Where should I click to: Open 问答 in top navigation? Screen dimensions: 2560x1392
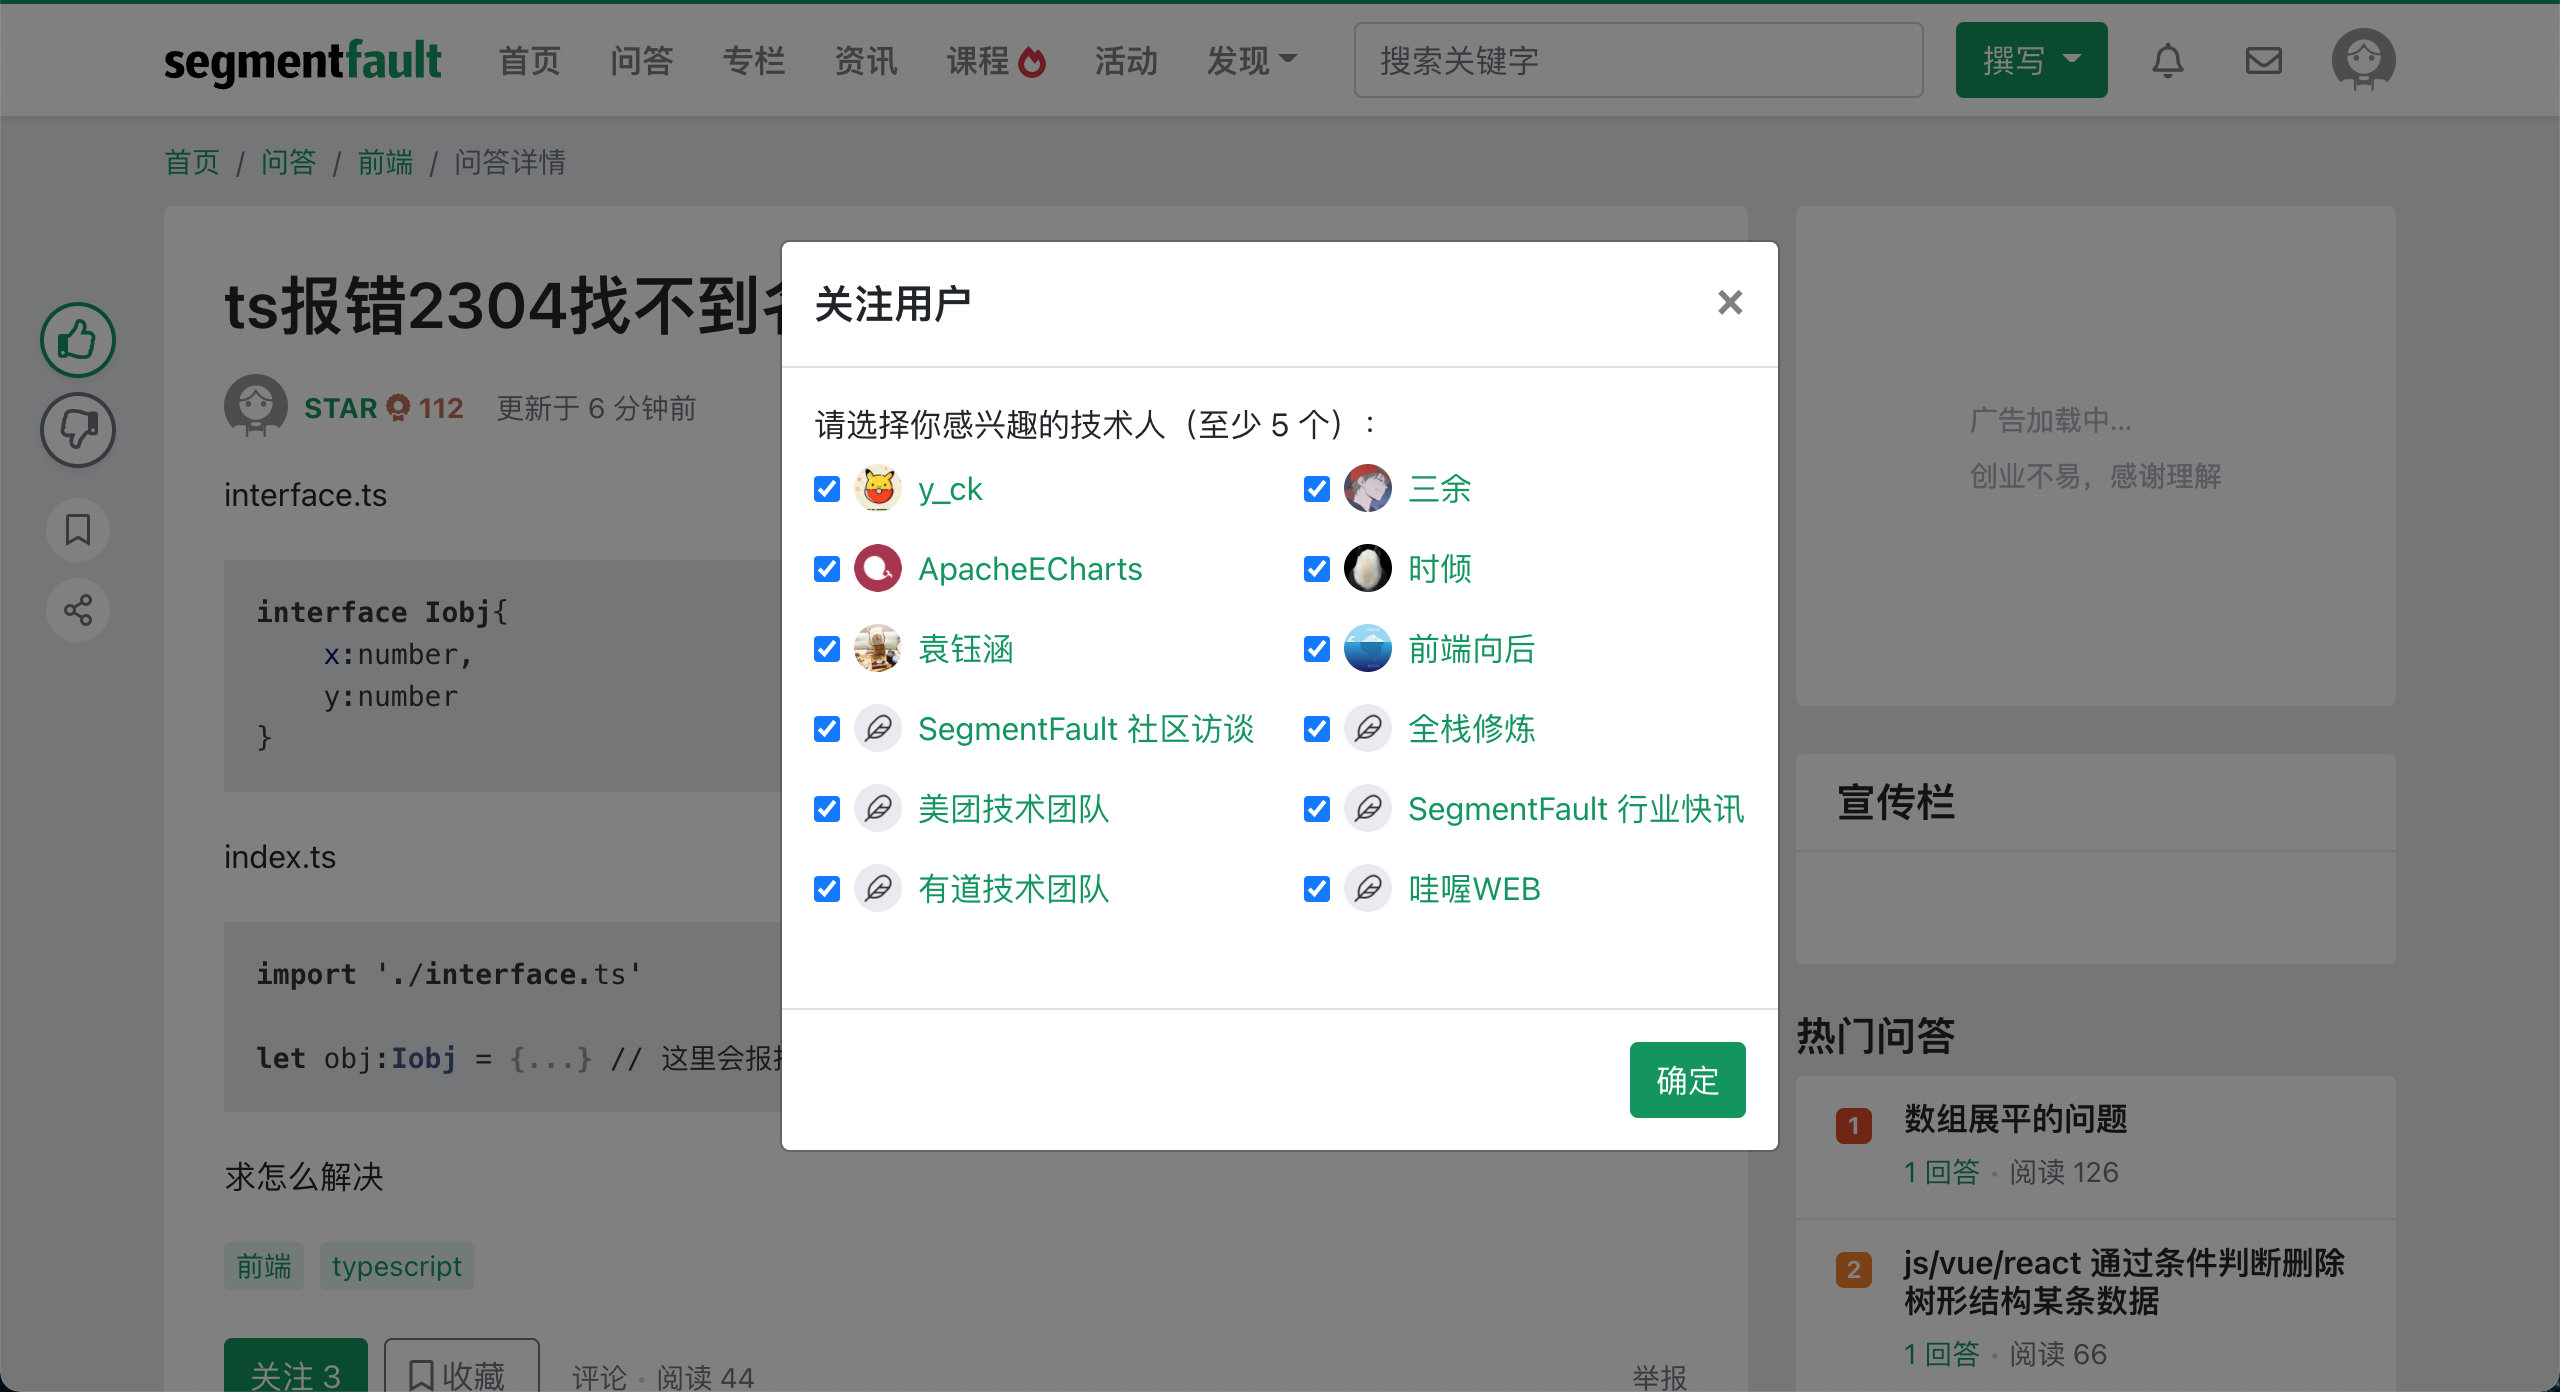pyautogui.click(x=642, y=61)
